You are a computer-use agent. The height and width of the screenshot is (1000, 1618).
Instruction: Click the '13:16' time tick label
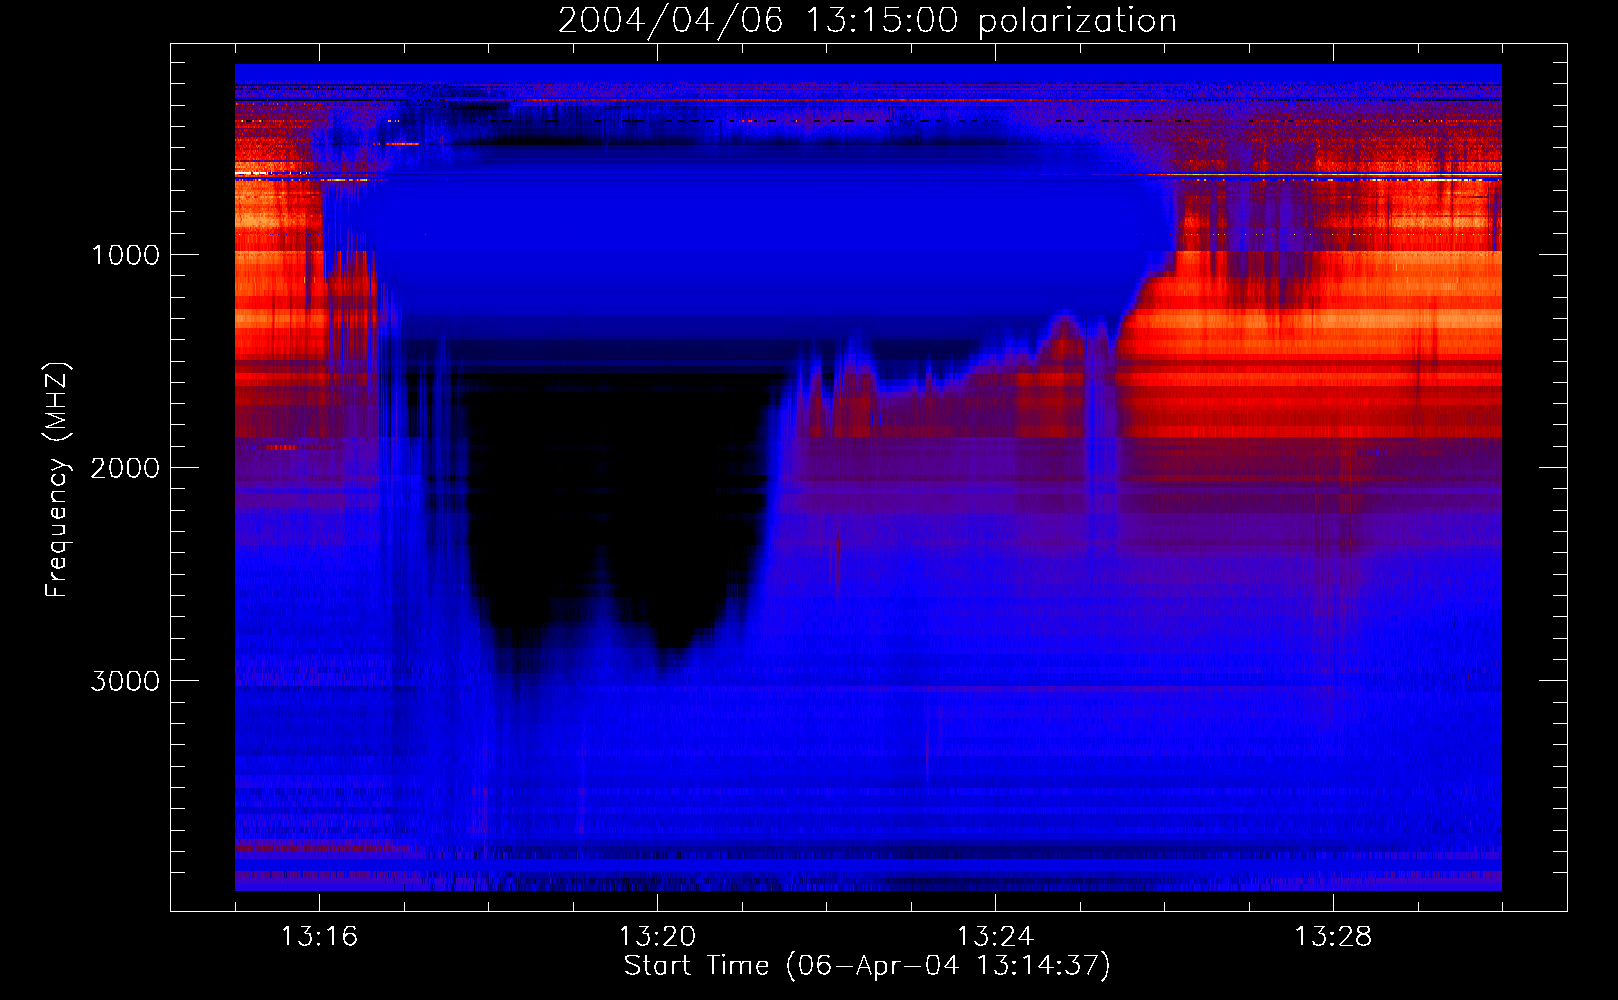pyautogui.click(x=319, y=937)
